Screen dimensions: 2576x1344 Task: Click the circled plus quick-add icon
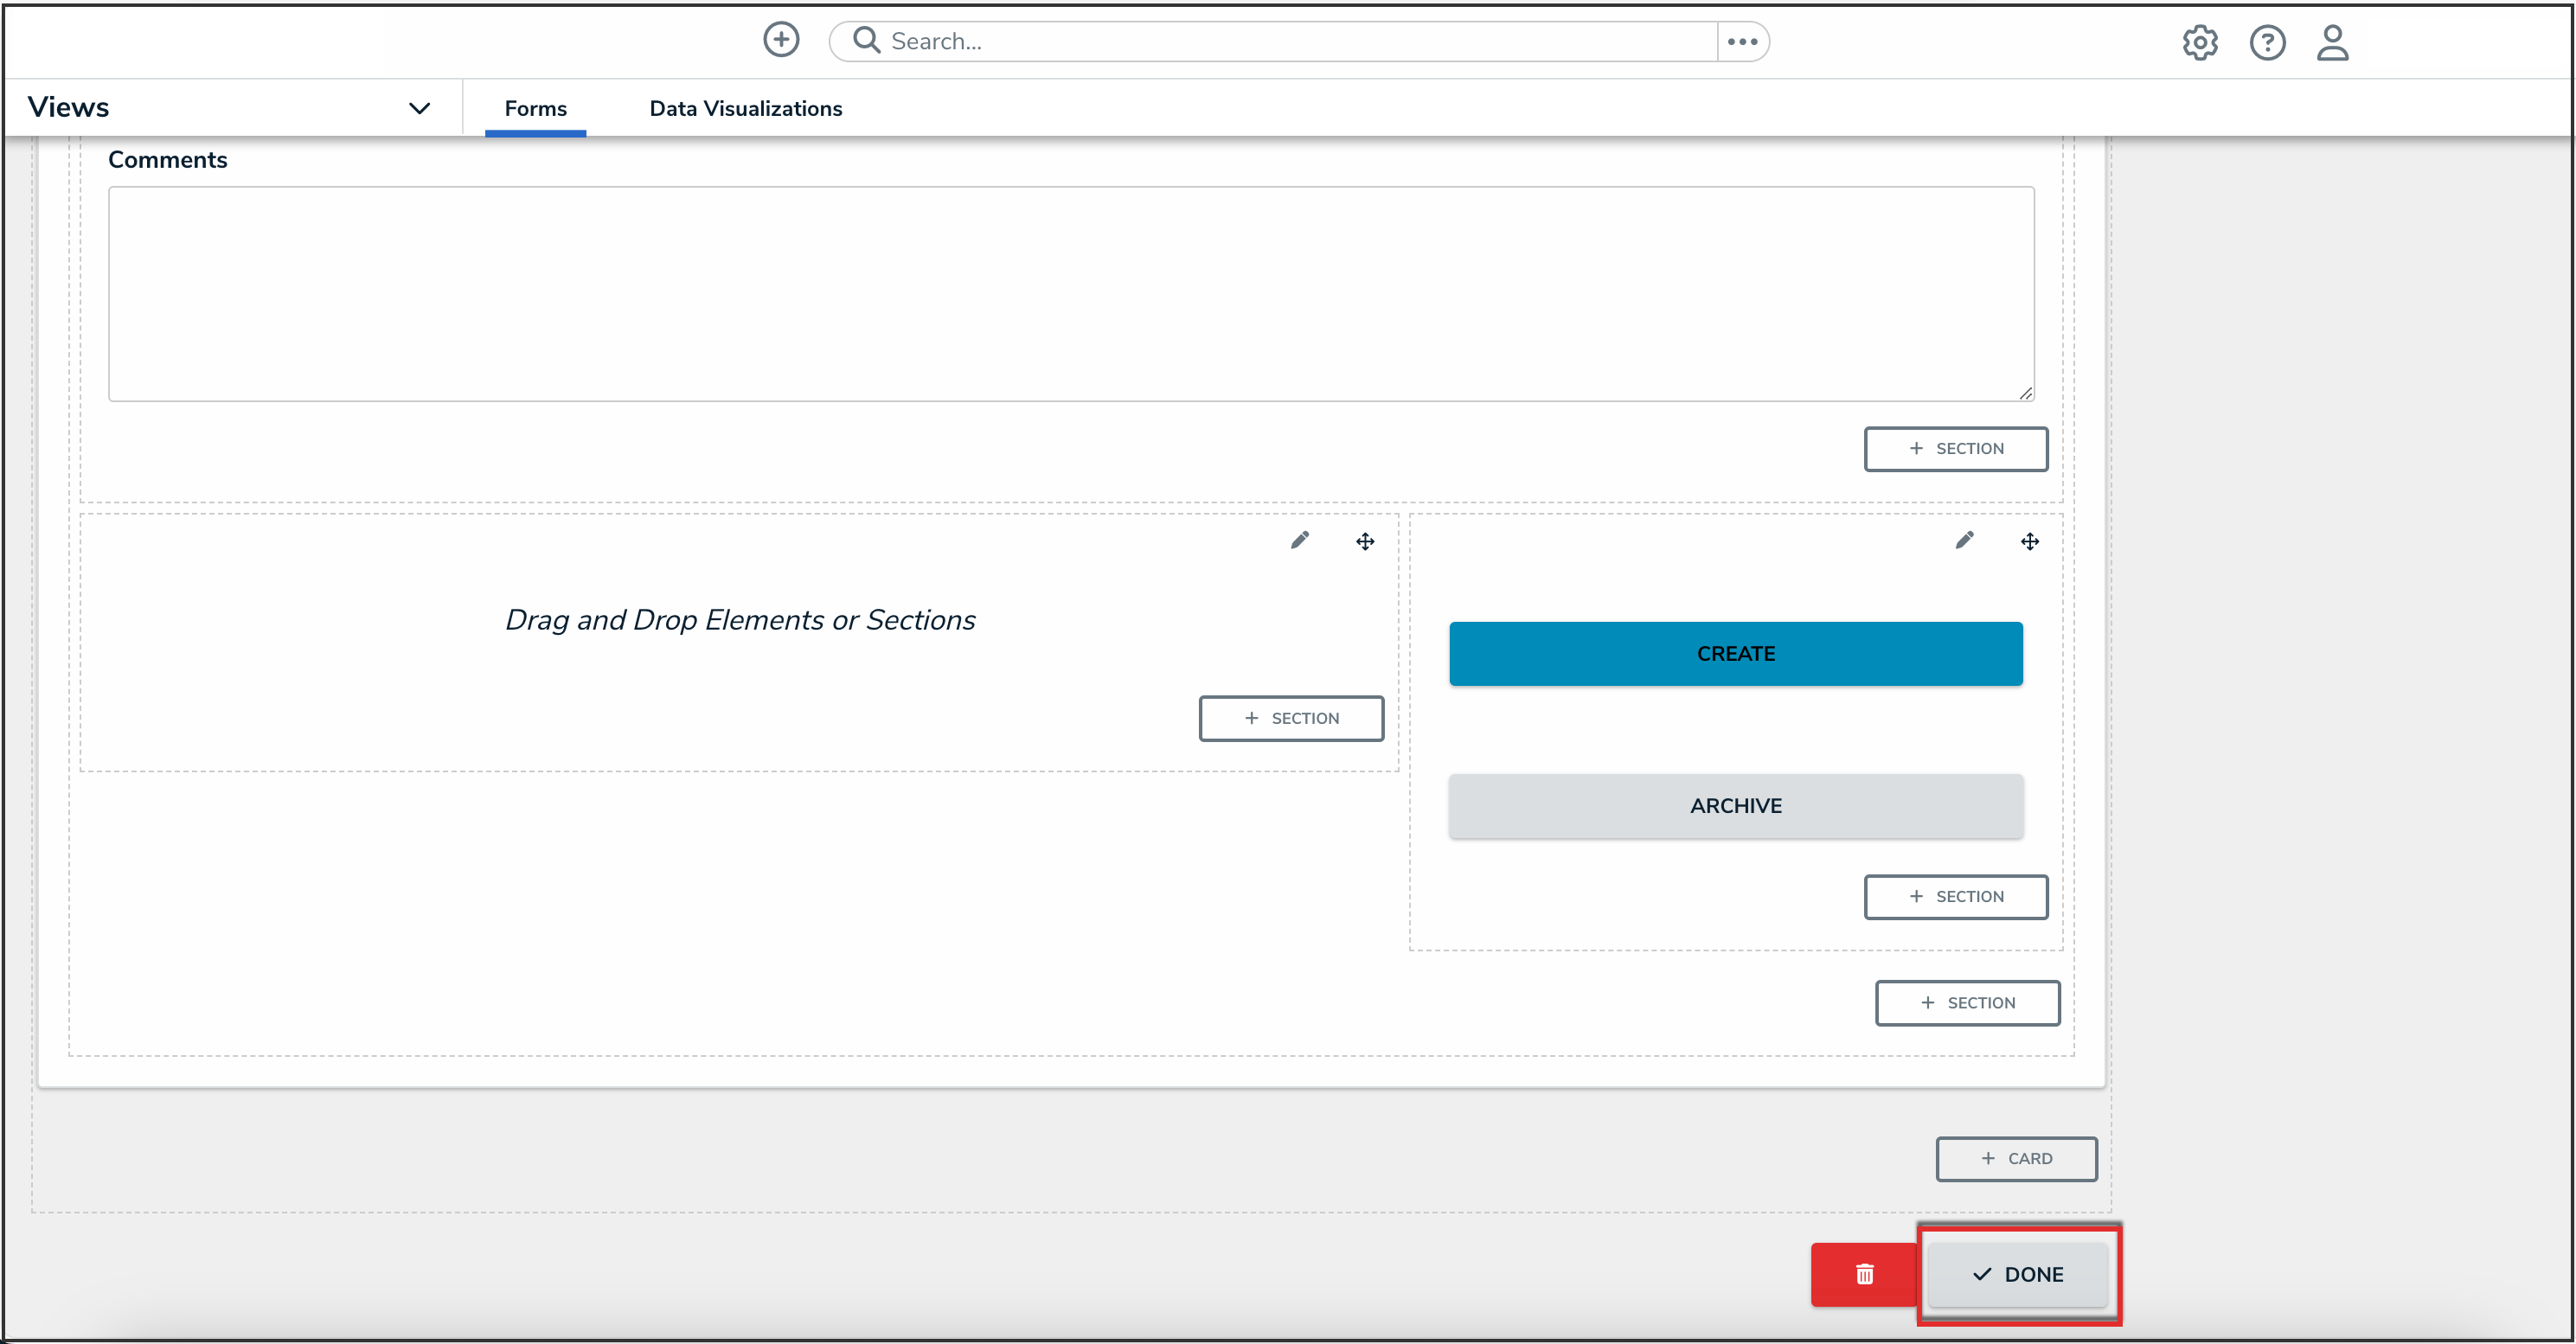pos(781,40)
